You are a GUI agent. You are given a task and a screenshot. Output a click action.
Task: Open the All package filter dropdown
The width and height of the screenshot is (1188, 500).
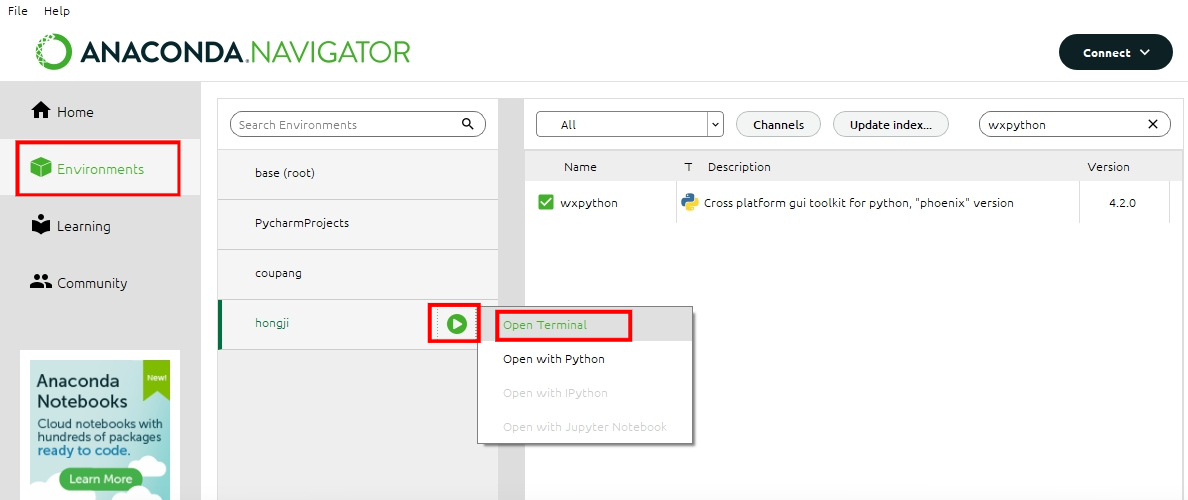point(630,124)
